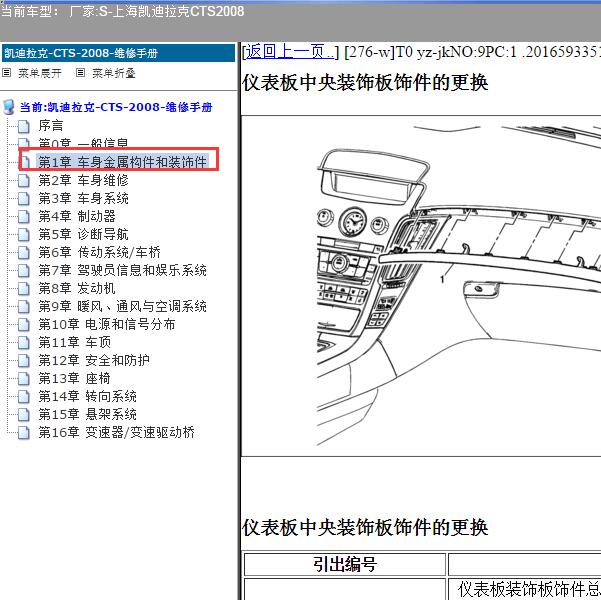This screenshot has height=600, width=601.
Task: Open 第14章 转向系统 chapter
Action: (x=87, y=396)
